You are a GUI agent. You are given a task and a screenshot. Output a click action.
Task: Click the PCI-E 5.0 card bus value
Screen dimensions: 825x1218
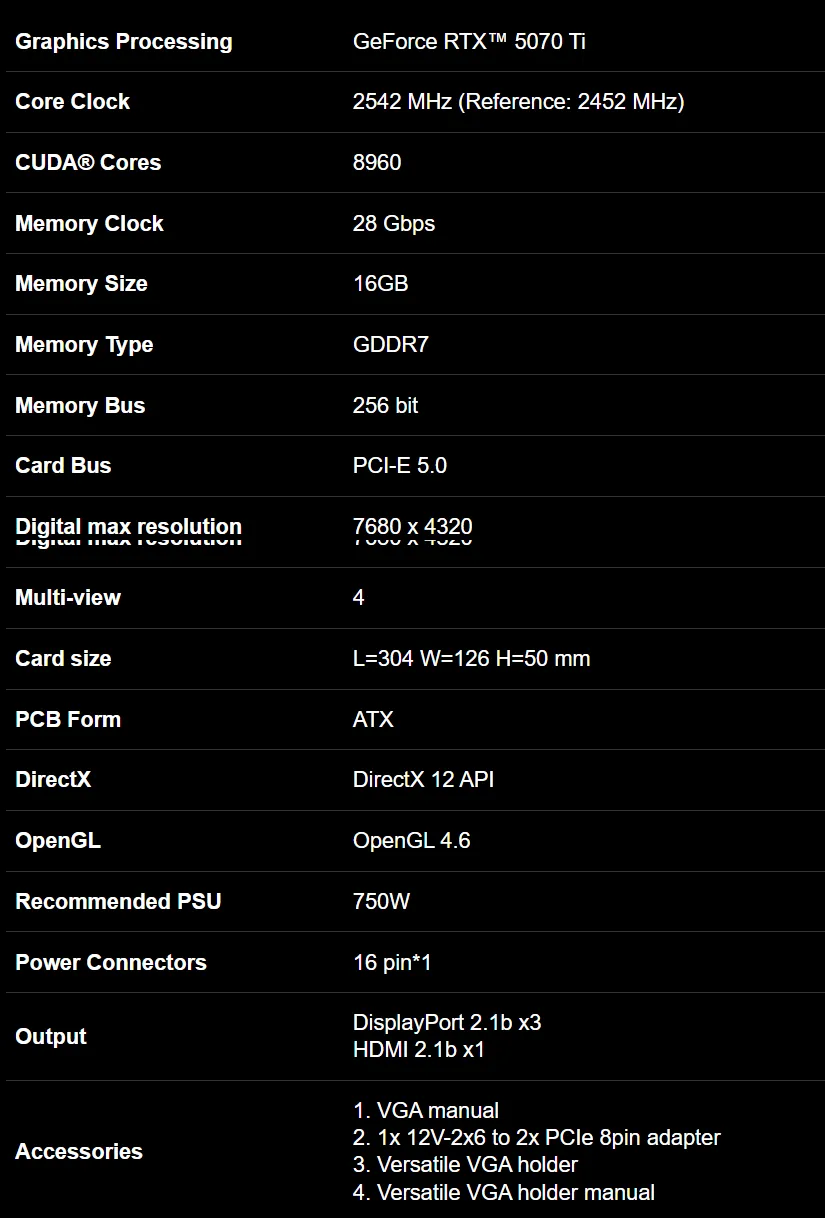click(400, 466)
